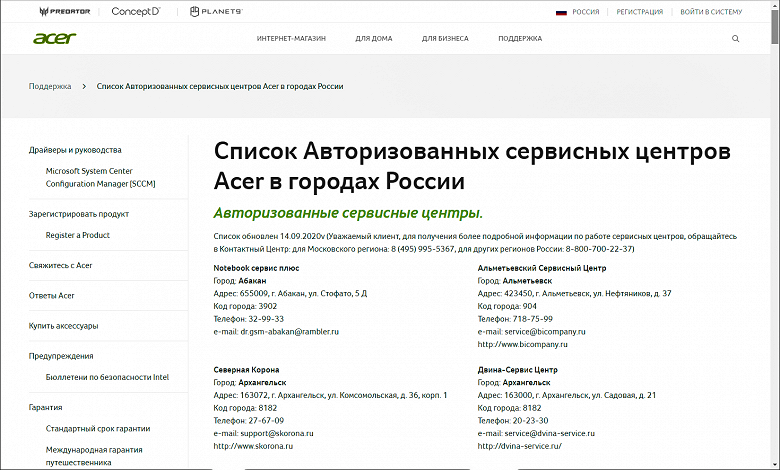Click address ул. Садовая, д. 21
Image resolution: width=780 pixels, height=470 pixels.
point(623,395)
